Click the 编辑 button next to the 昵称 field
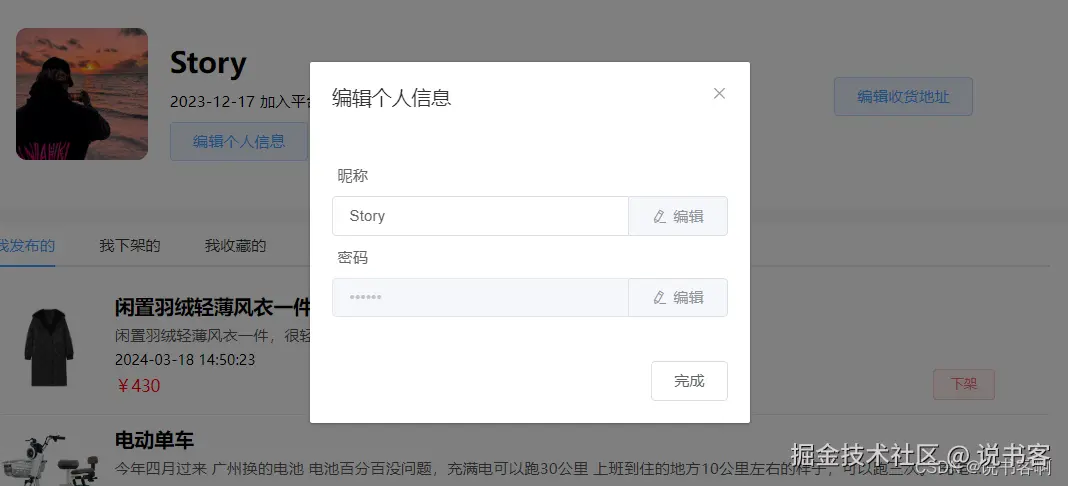 [x=678, y=216]
